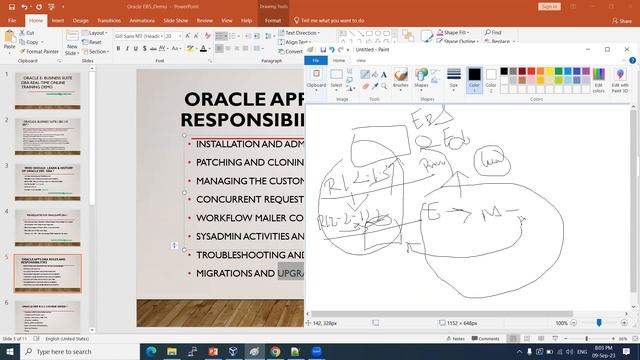Toggle Comments pane in PowerPoint status bar

(485, 339)
